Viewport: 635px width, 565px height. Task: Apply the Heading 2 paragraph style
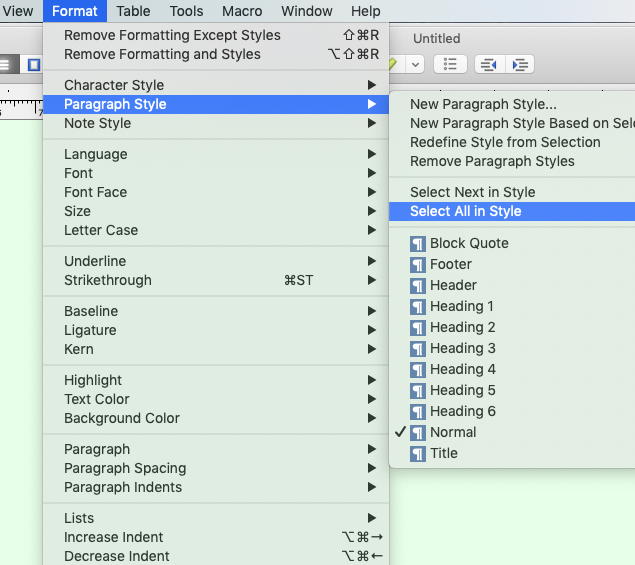click(x=462, y=328)
